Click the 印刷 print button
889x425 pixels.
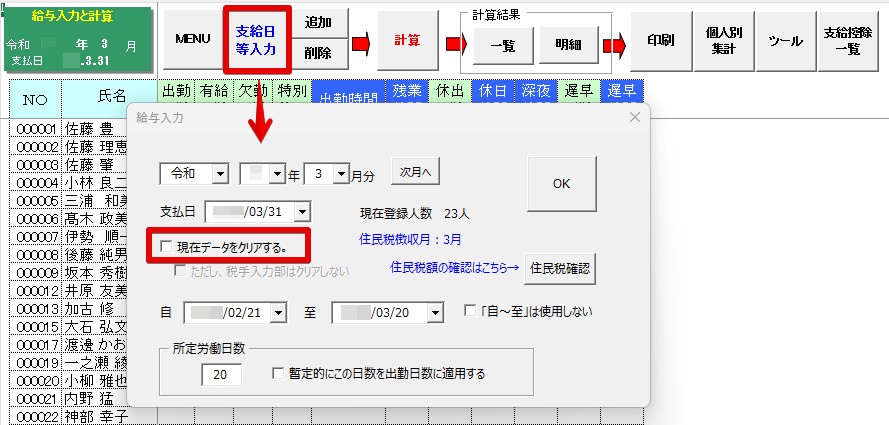660,40
